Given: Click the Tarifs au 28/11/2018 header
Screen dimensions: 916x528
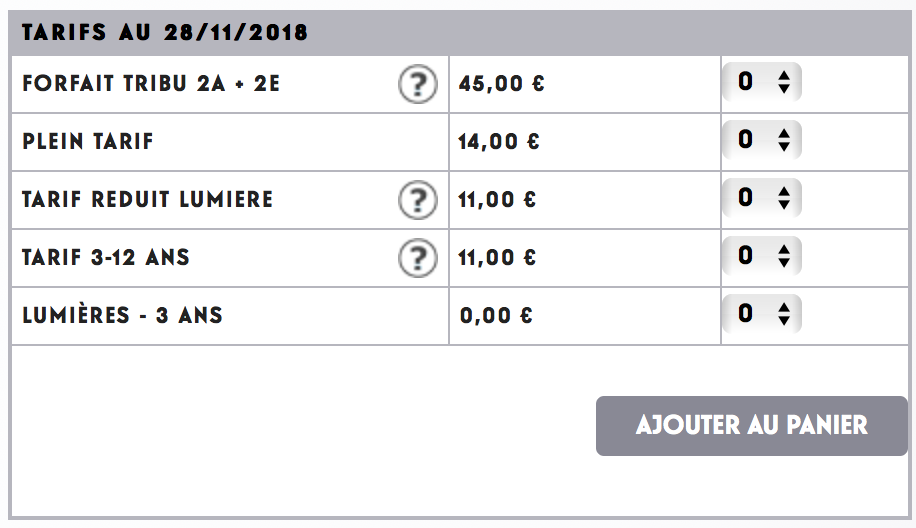Looking at the screenshot, I should pos(165,32).
